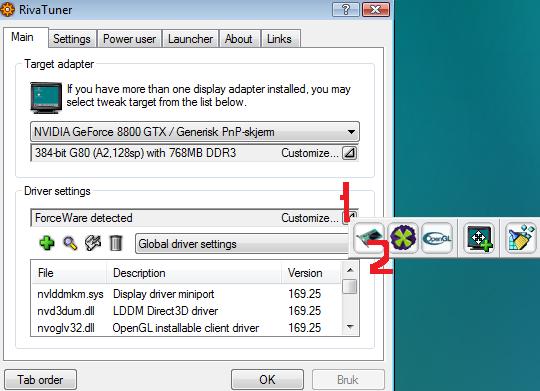Viewport: 540px width, 391px height.
Task: Click the Tab order button
Action: pos(40,380)
